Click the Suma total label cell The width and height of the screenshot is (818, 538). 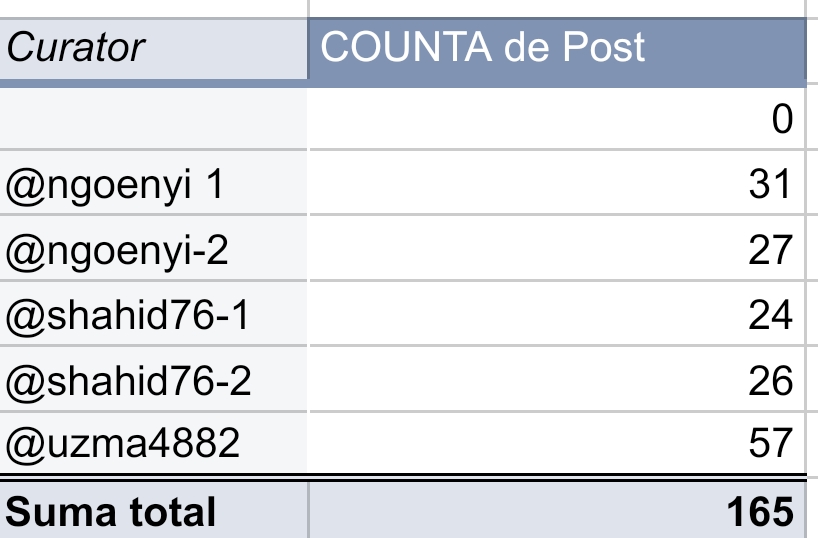(x=154, y=510)
